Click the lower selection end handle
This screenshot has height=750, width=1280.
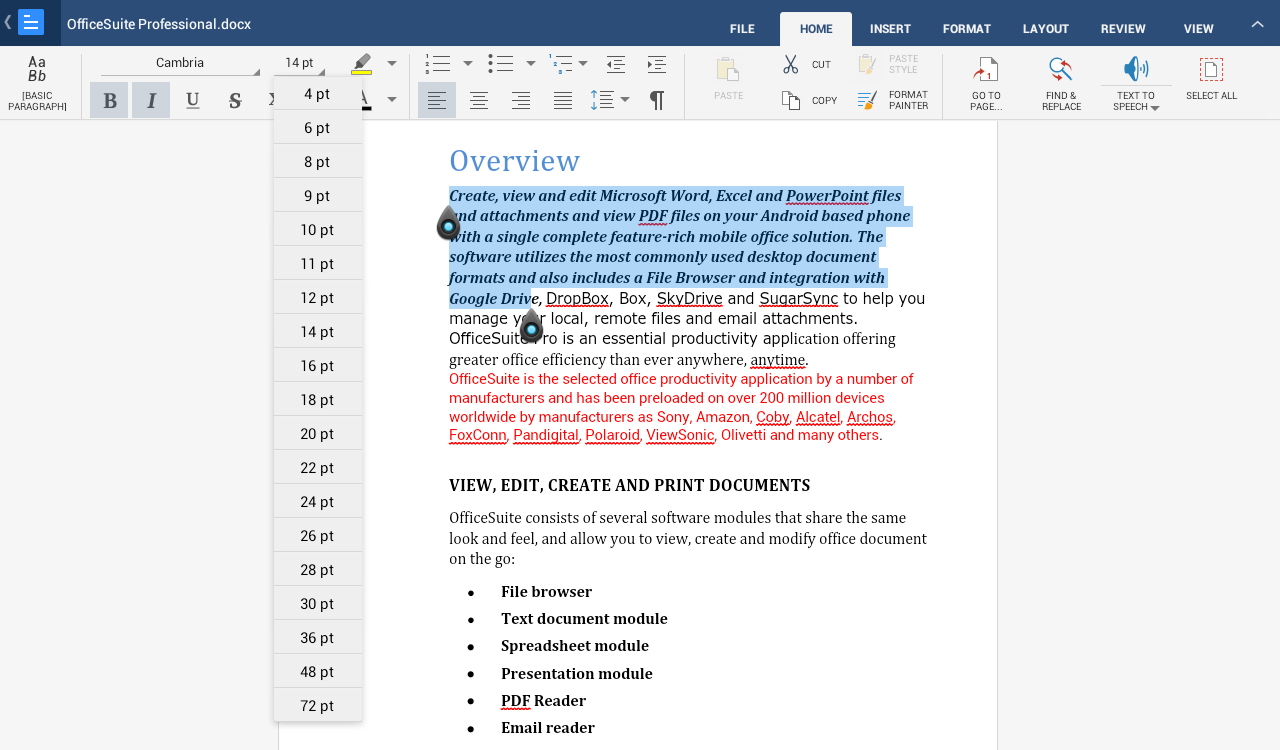pos(531,327)
